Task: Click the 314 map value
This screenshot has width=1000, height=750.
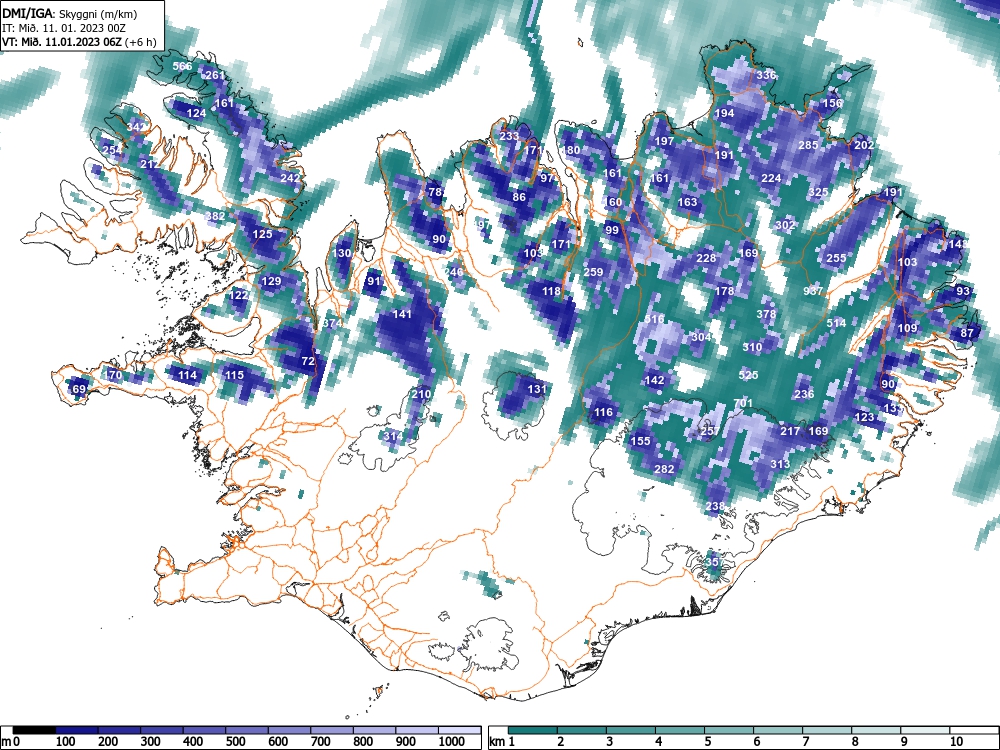Action: pyautogui.click(x=393, y=436)
